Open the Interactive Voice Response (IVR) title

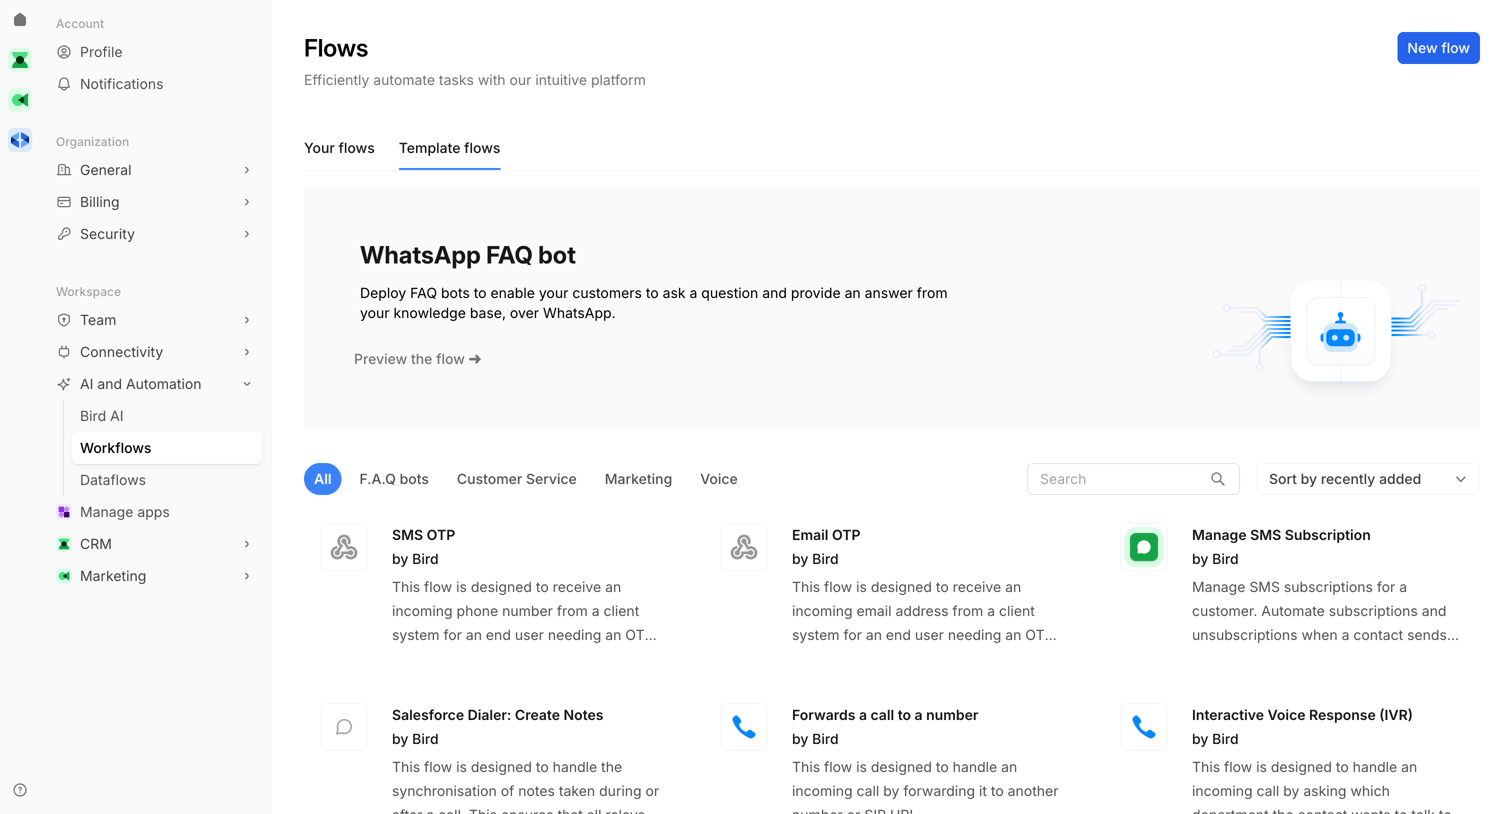pyautogui.click(x=1302, y=715)
